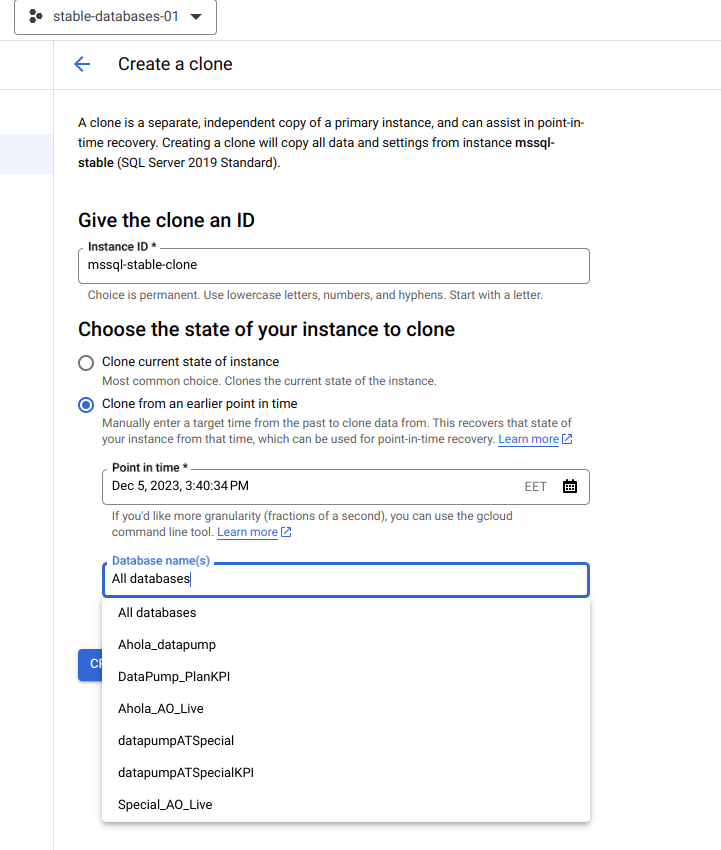Open Learn more about point-in-time recovery
The height and width of the screenshot is (850, 721).
click(529, 439)
